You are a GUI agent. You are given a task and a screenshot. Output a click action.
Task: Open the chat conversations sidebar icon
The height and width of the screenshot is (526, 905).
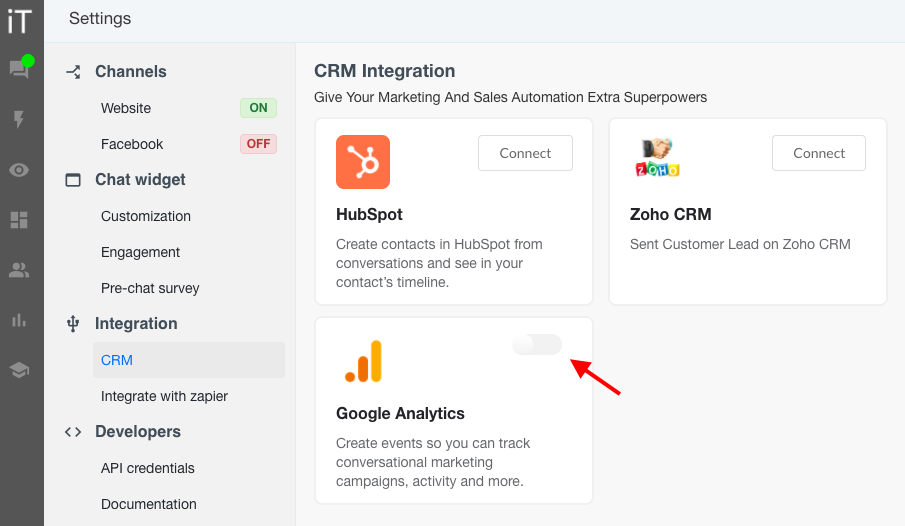[19, 70]
